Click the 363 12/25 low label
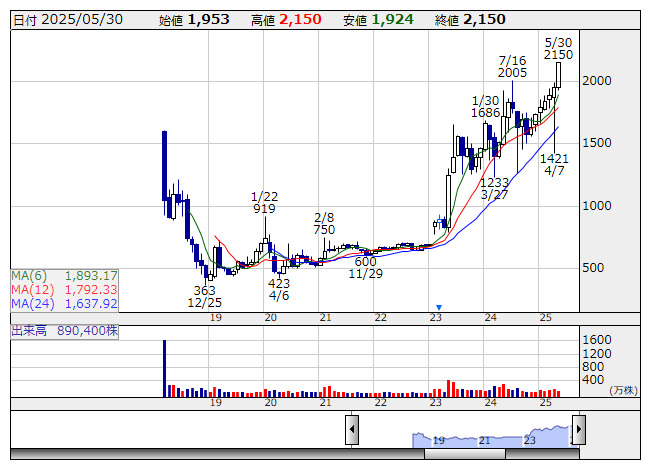The height and width of the screenshot is (470, 653). click(204, 296)
